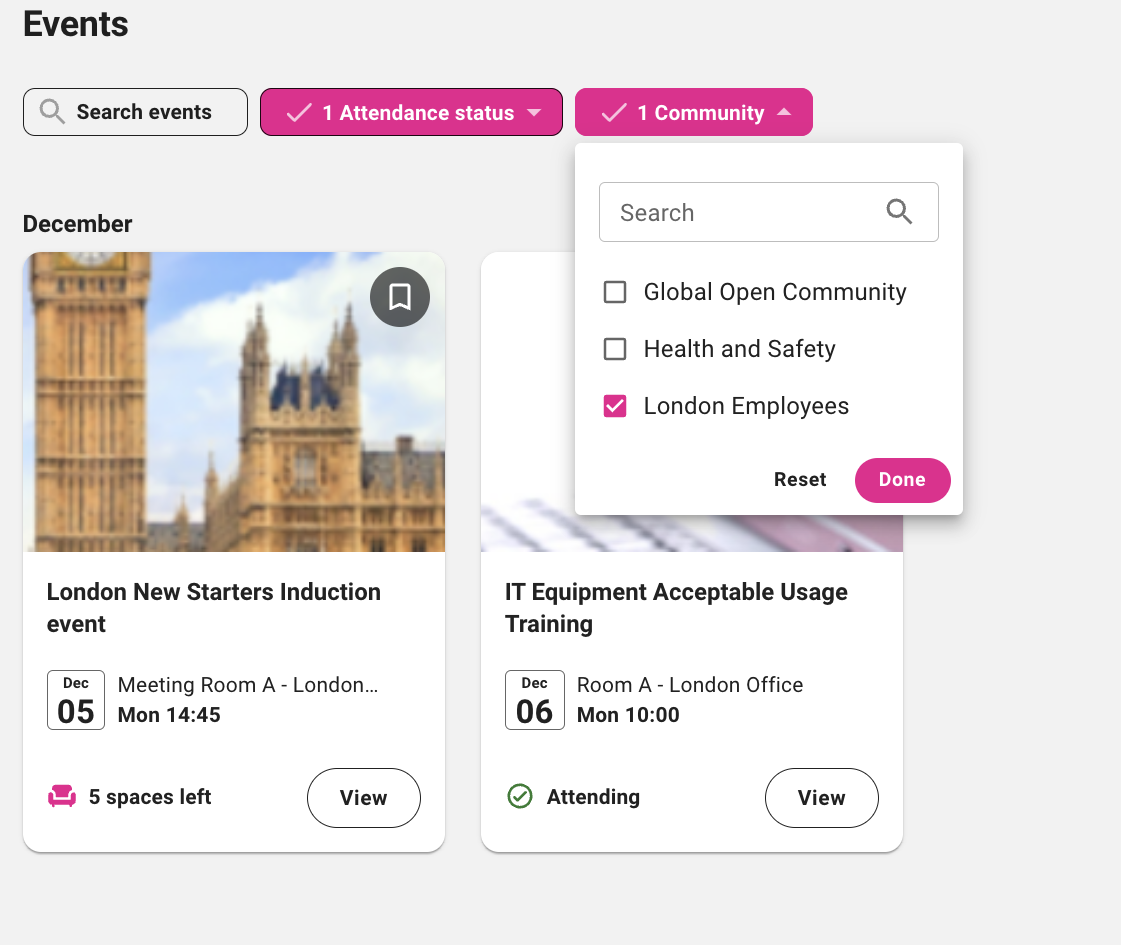1121x945 pixels.
Task: Click the Search events magnifier icon
Action: (52, 112)
